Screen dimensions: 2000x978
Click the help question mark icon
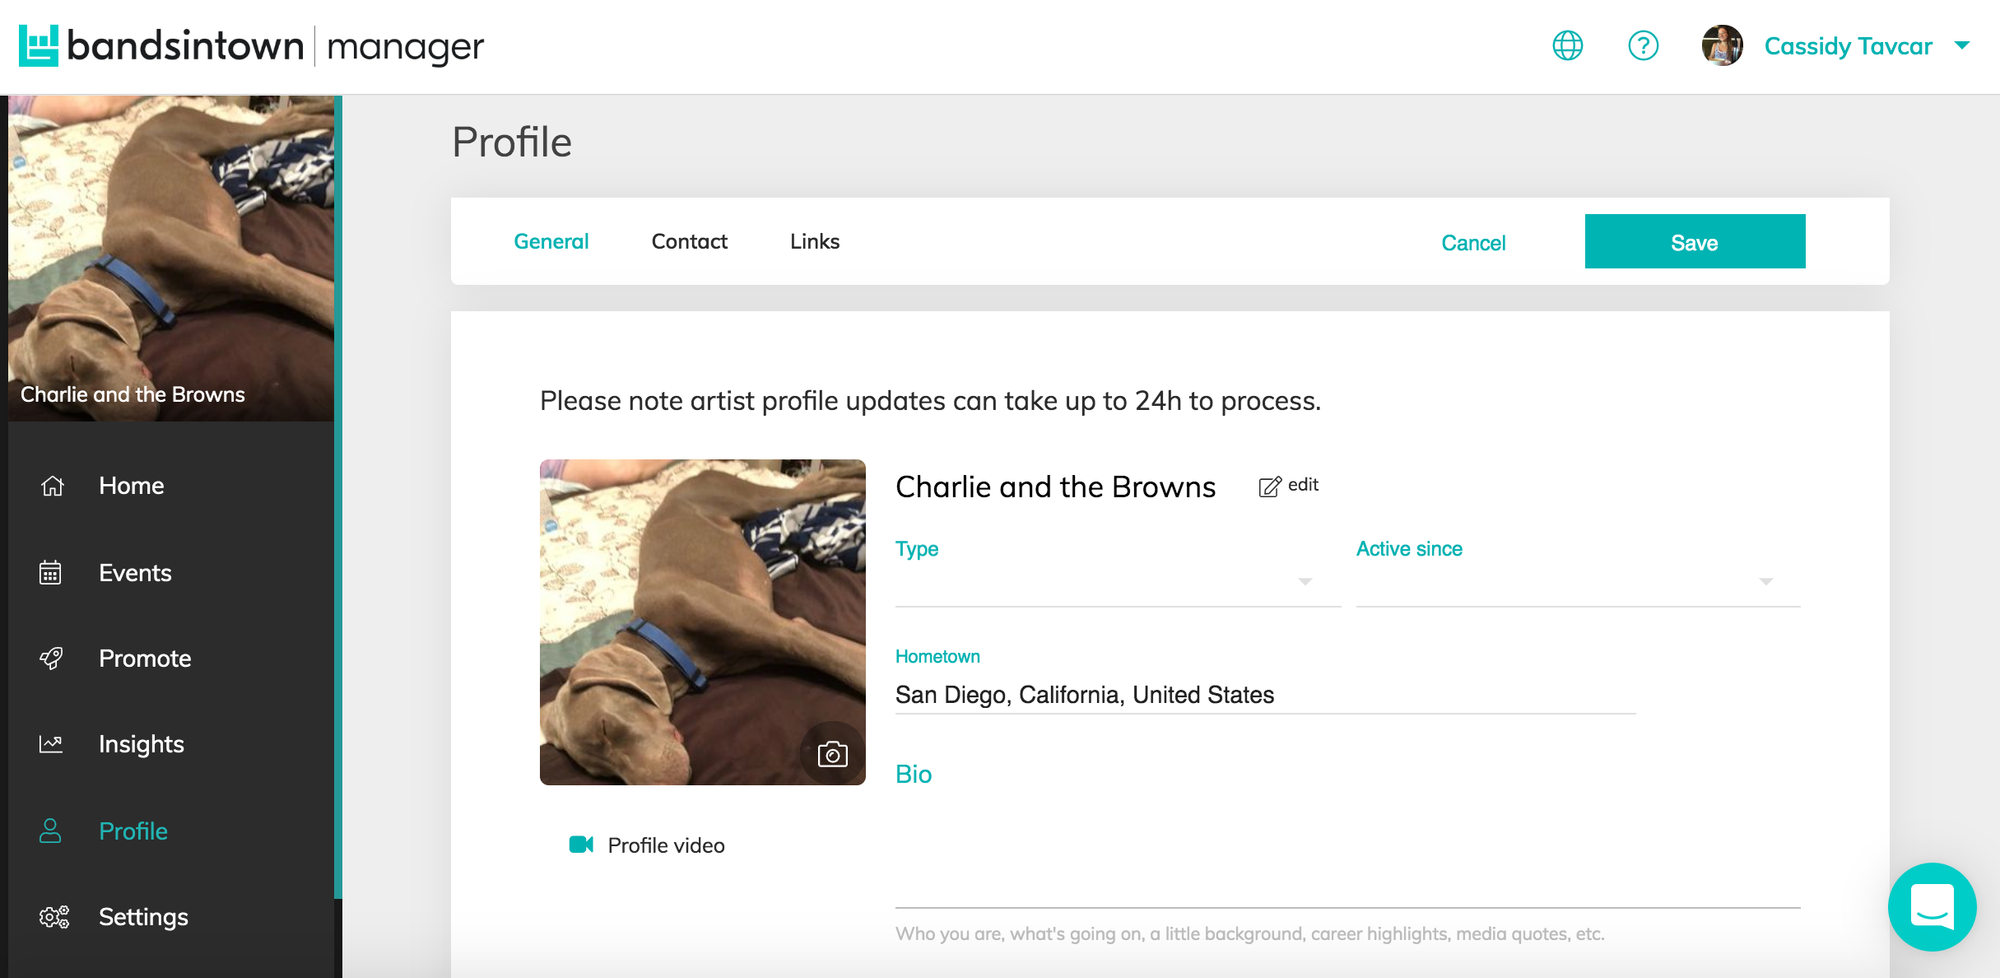coord(1643,45)
